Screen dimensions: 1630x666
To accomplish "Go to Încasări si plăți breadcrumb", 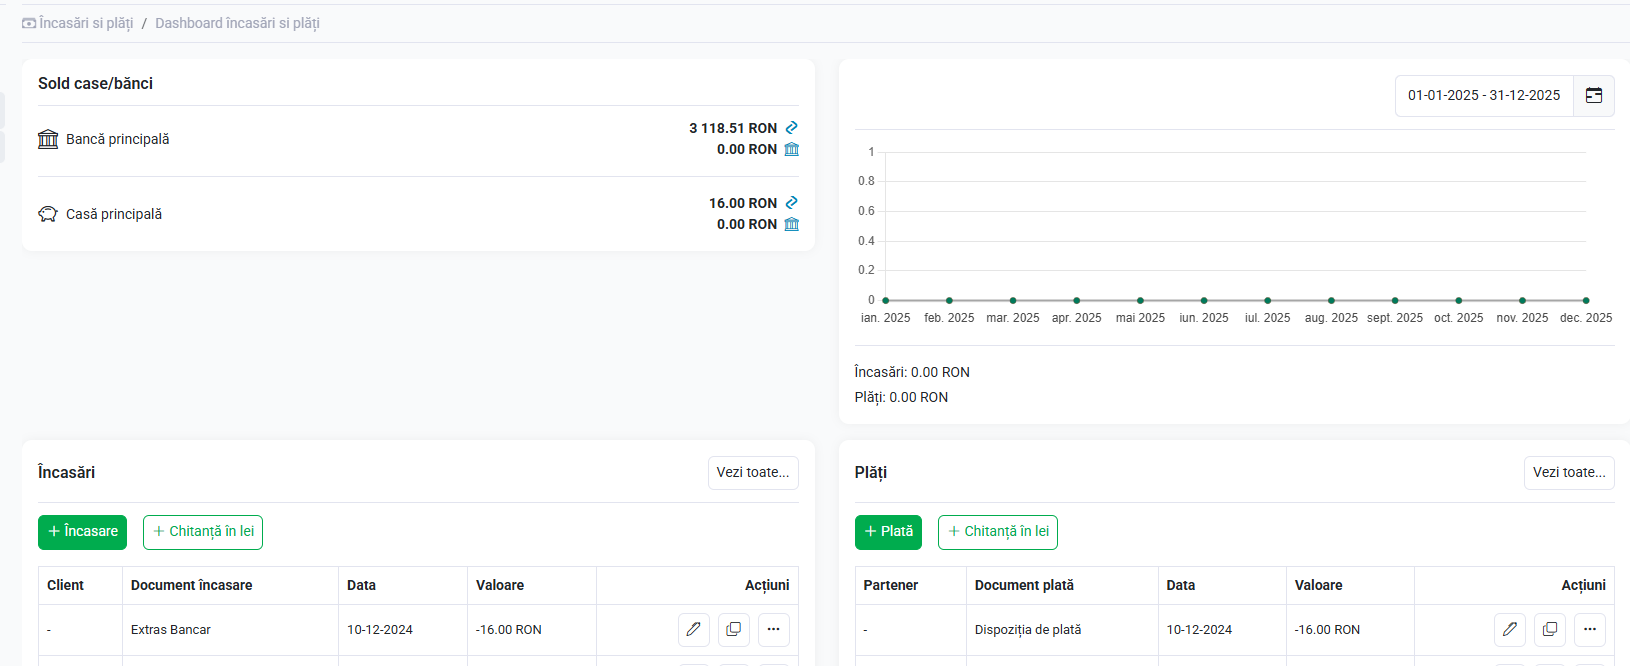I will (x=78, y=23).
